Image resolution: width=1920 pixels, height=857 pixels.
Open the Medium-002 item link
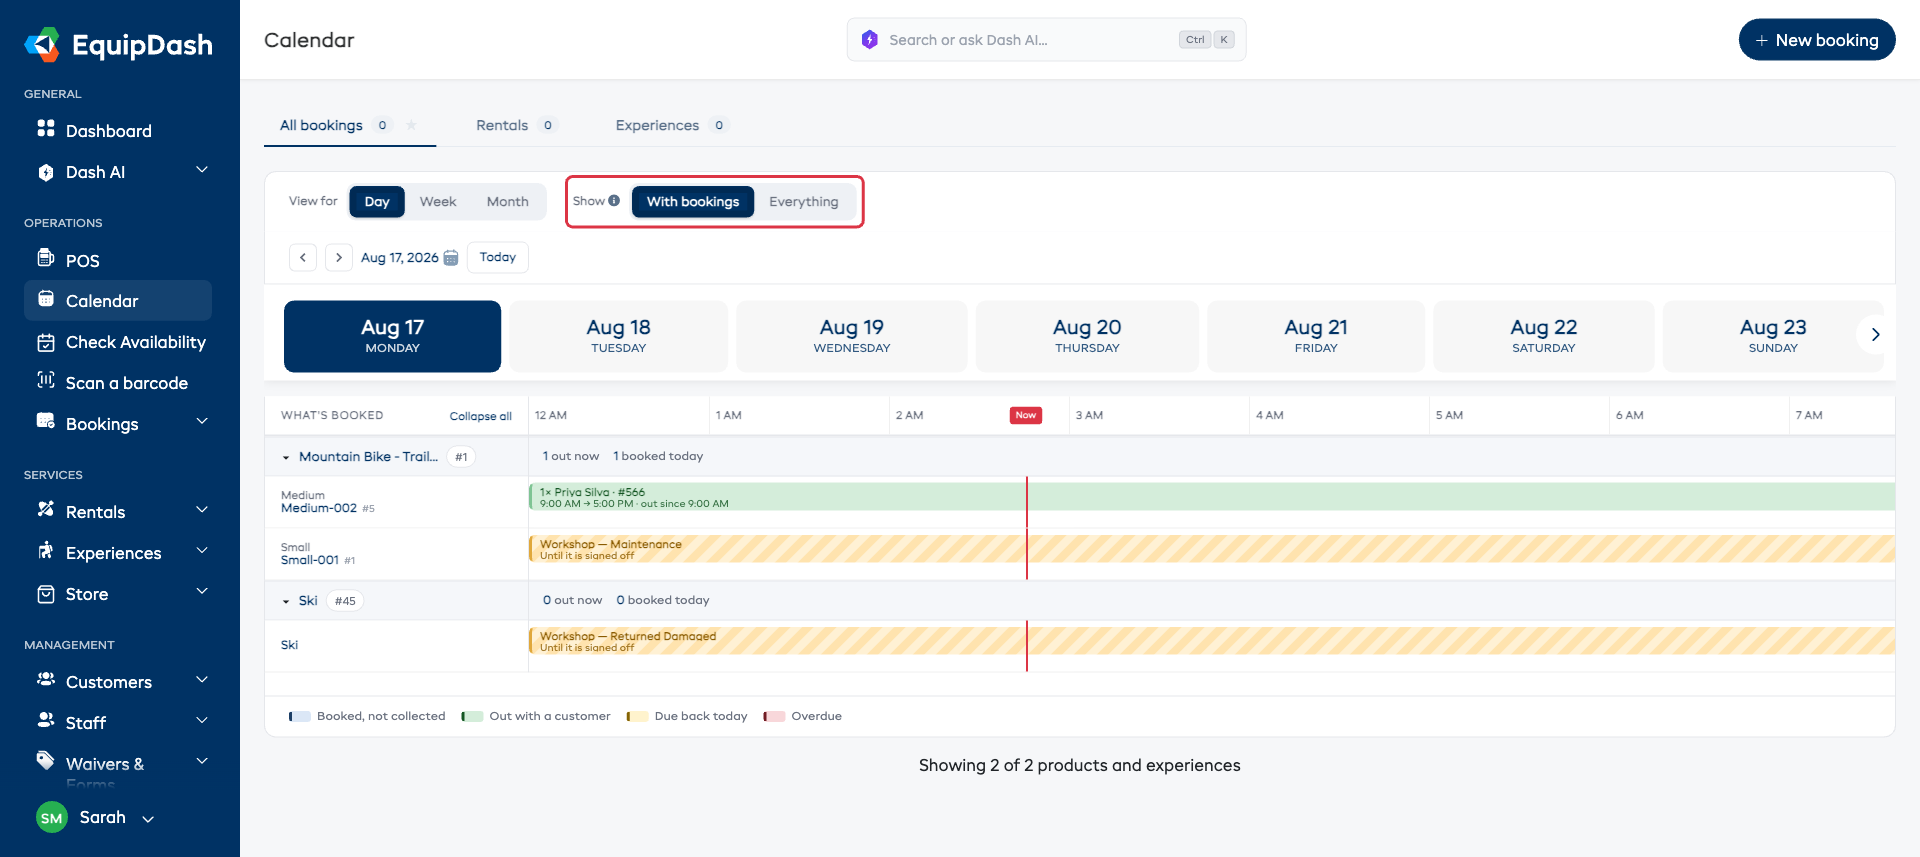click(x=319, y=508)
